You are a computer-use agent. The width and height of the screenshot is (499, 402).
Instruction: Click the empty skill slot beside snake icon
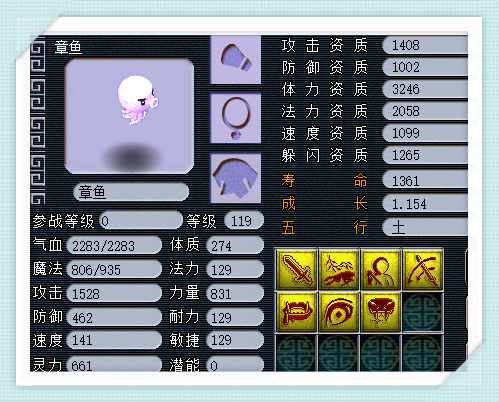[x=422, y=312]
